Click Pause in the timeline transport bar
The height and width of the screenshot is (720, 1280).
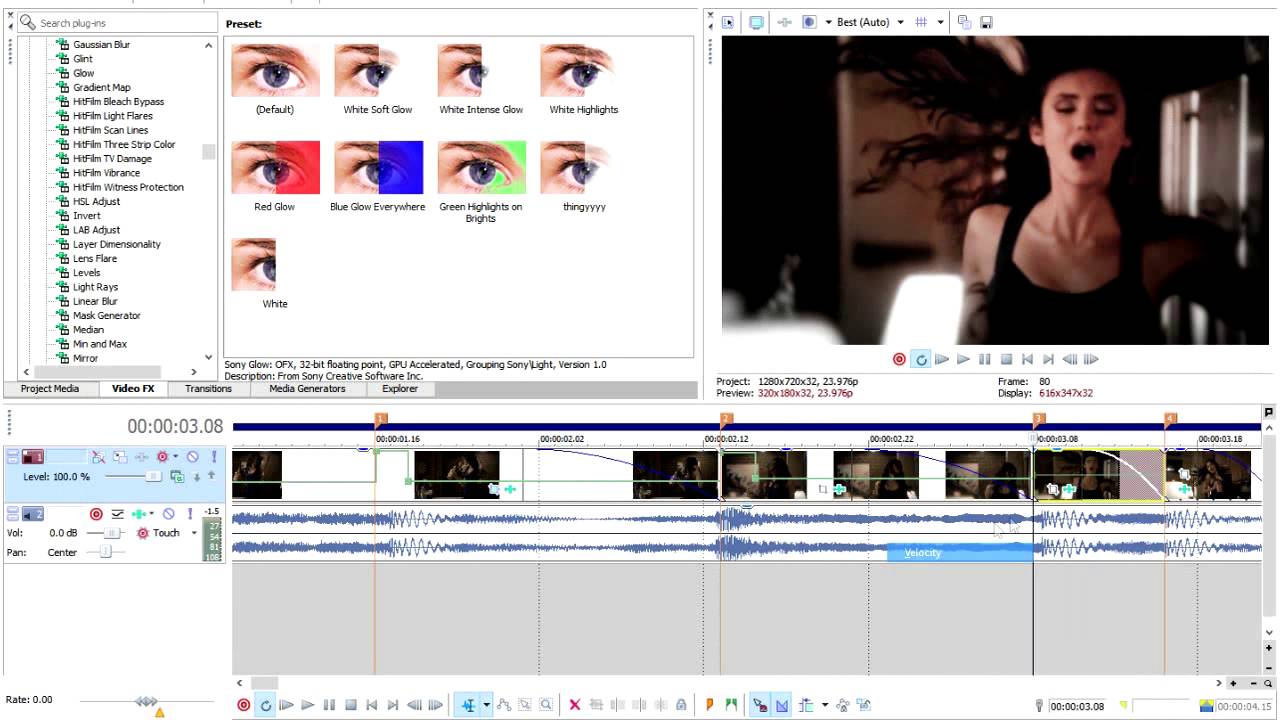pos(329,705)
